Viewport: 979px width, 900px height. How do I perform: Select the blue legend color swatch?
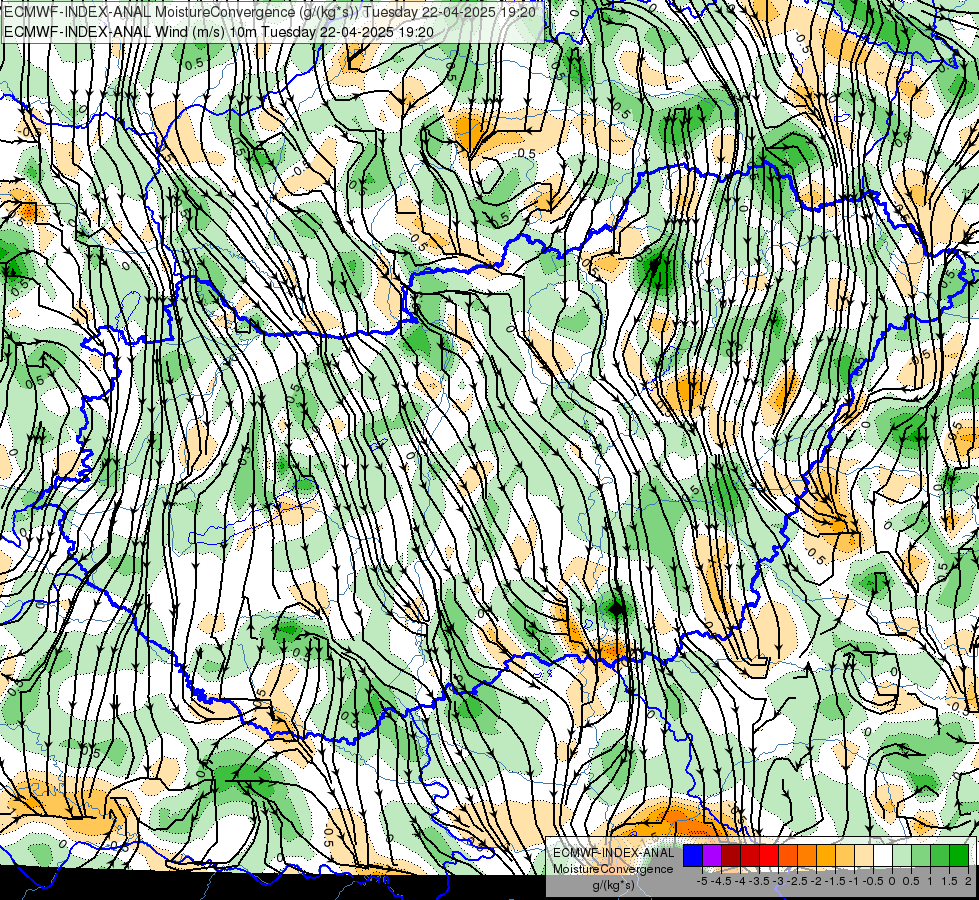click(x=693, y=856)
